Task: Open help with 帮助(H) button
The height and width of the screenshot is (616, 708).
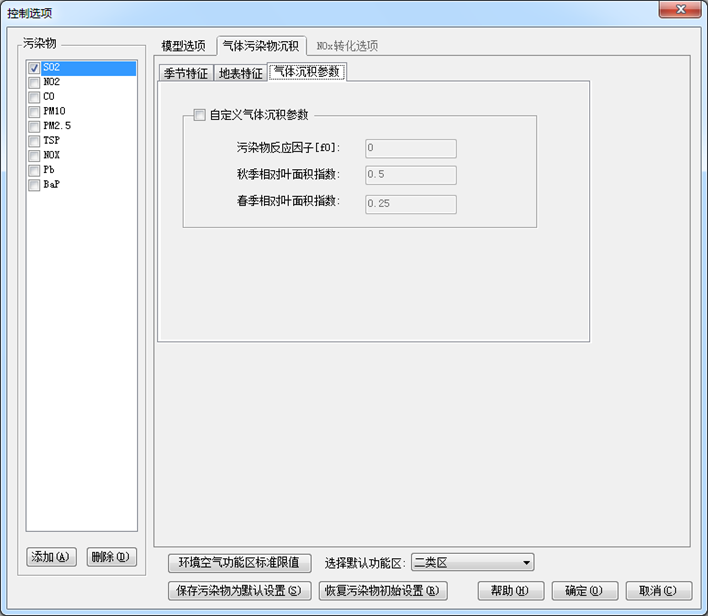Action: (510, 591)
